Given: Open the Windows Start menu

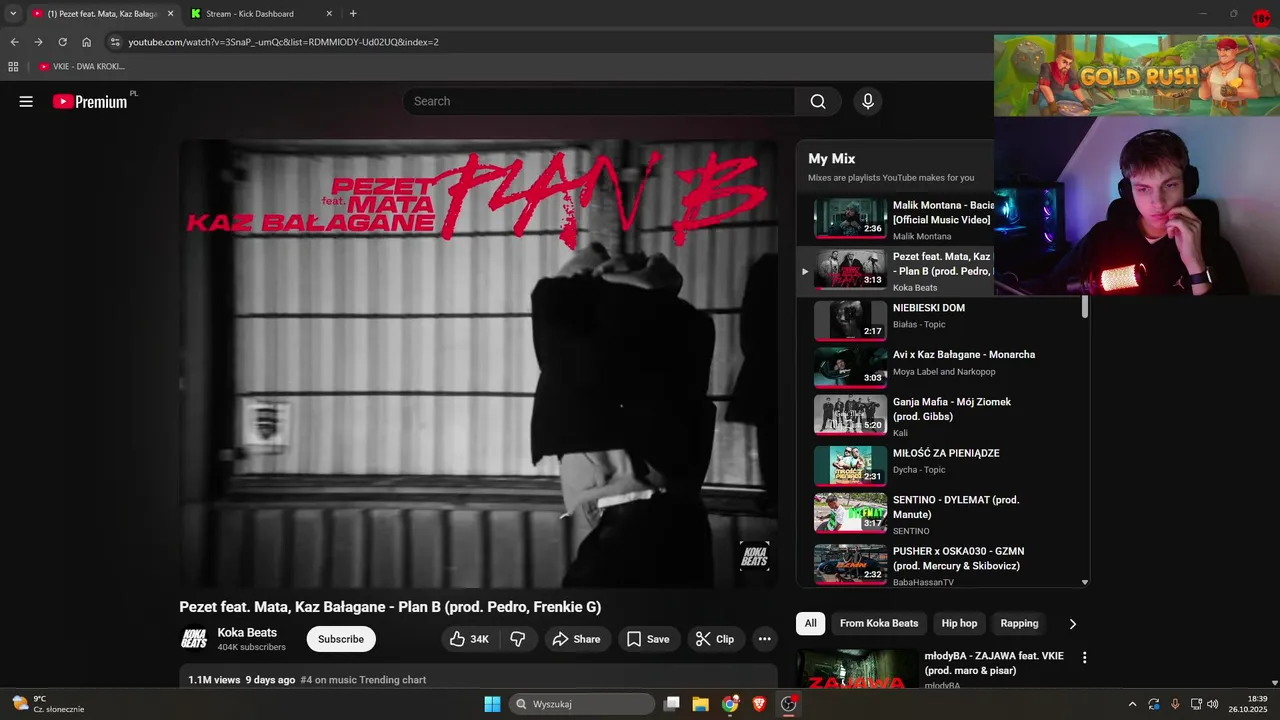Looking at the screenshot, I should pyautogui.click(x=492, y=704).
